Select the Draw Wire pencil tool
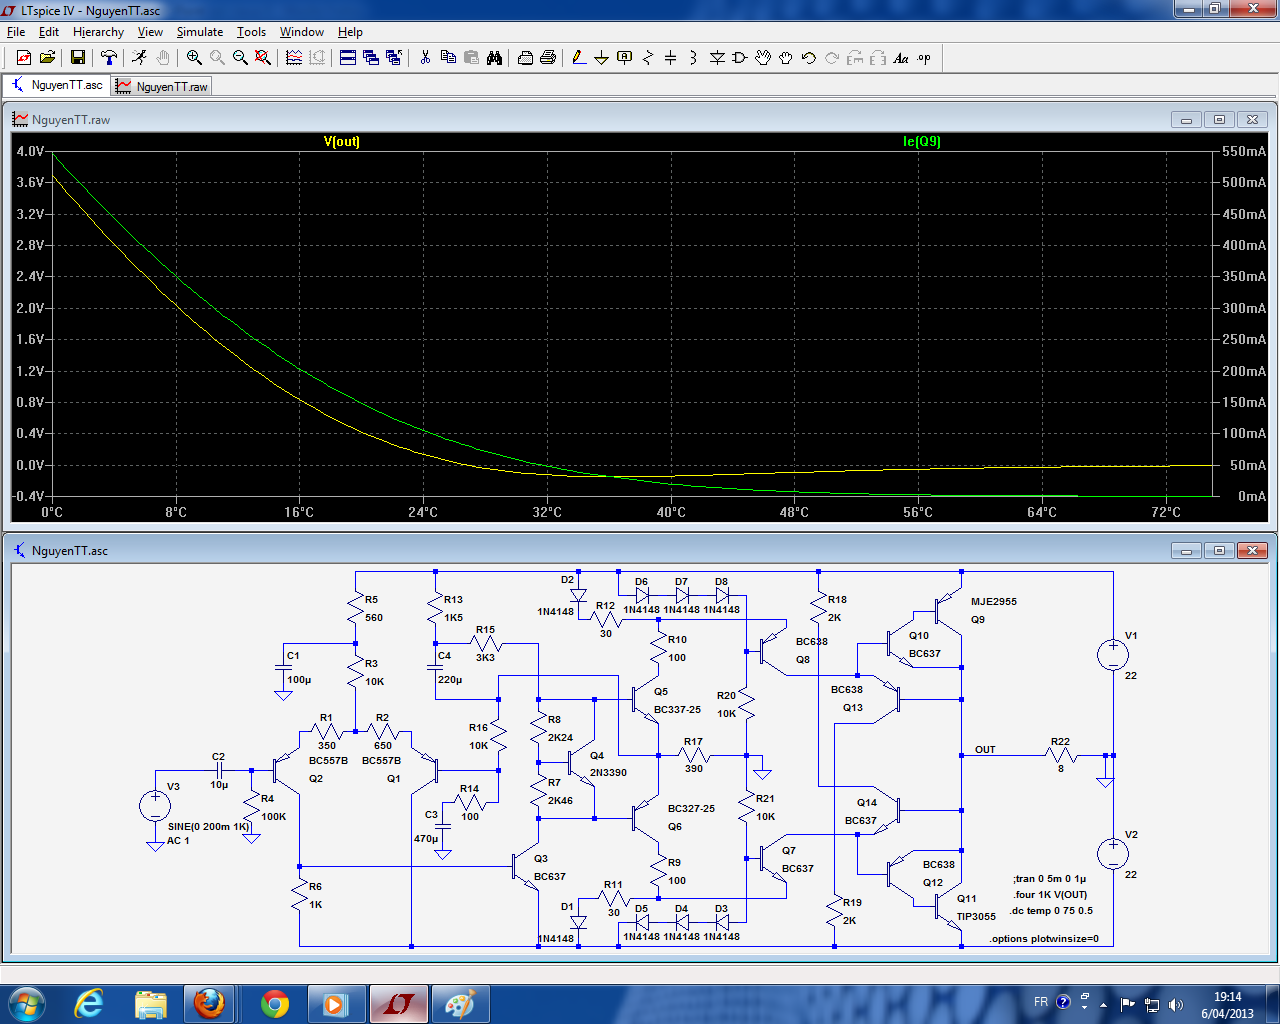 coord(578,58)
